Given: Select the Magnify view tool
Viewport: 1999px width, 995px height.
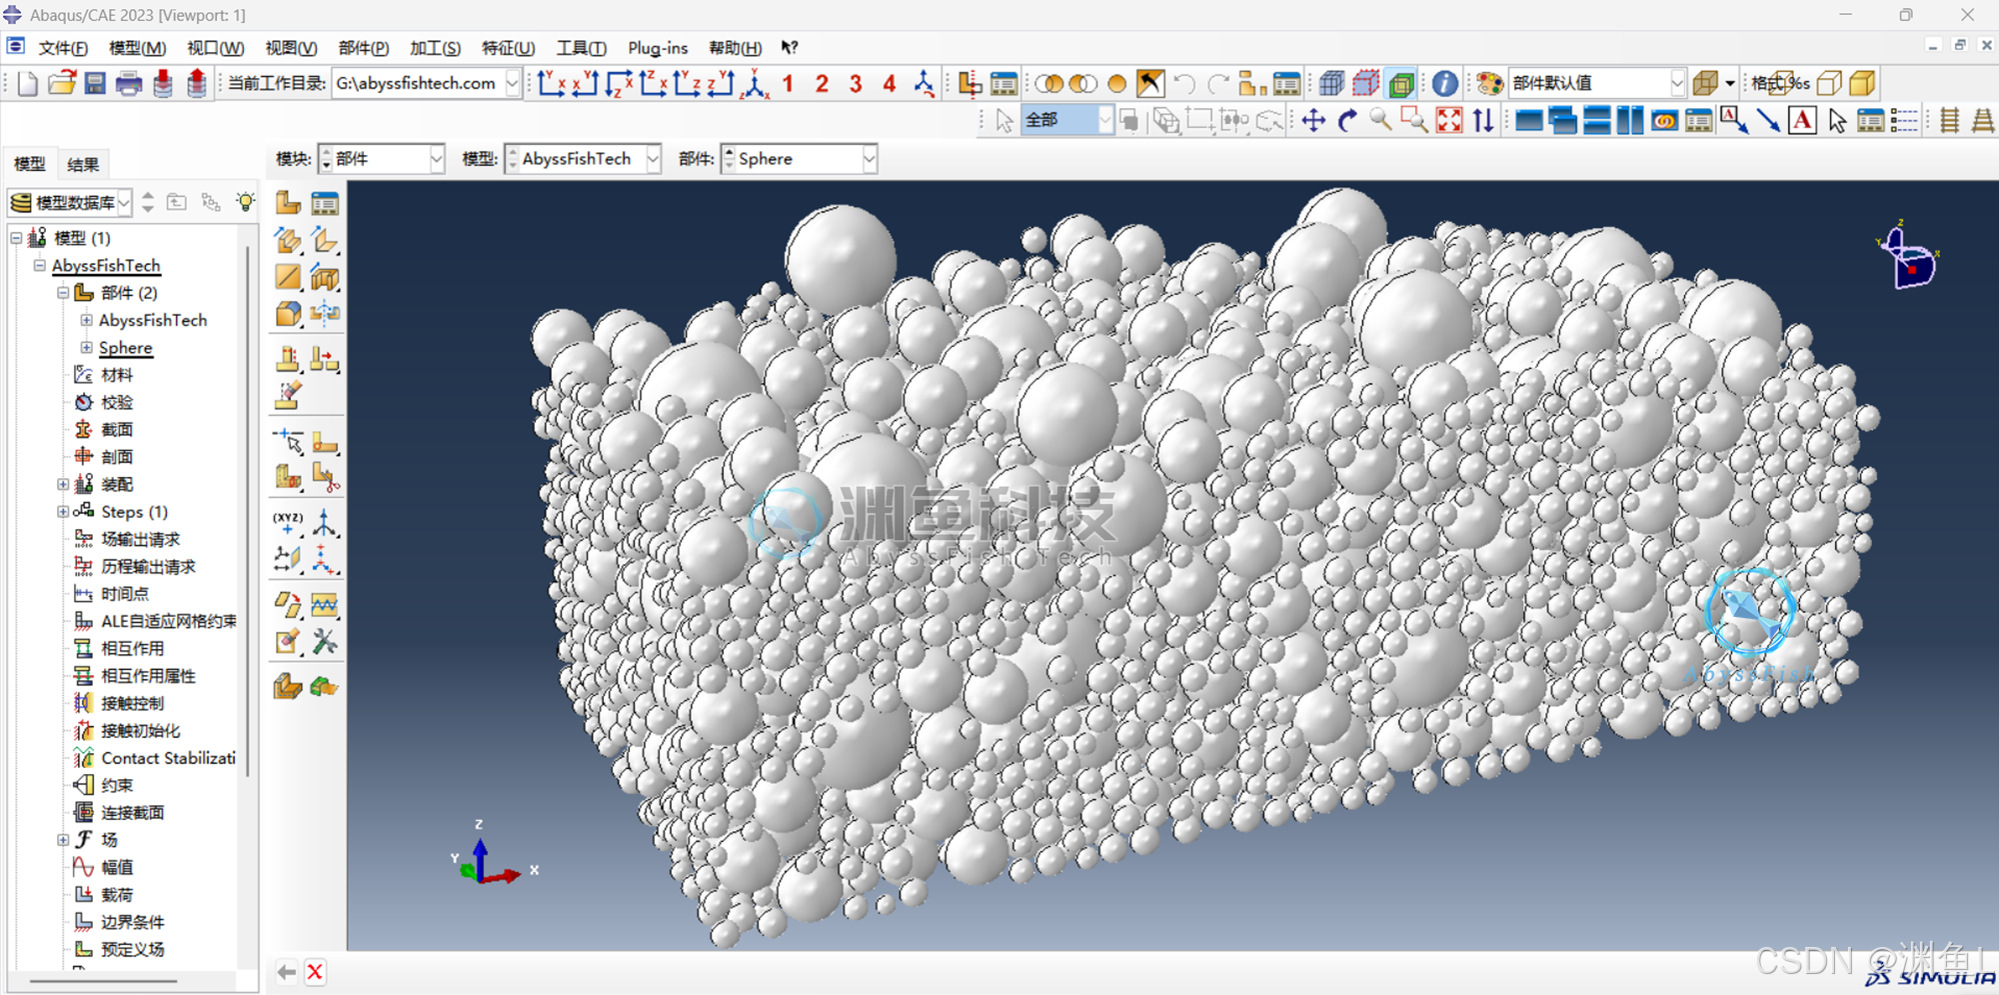Looking at the screenshot, I should coord(1381,121).
